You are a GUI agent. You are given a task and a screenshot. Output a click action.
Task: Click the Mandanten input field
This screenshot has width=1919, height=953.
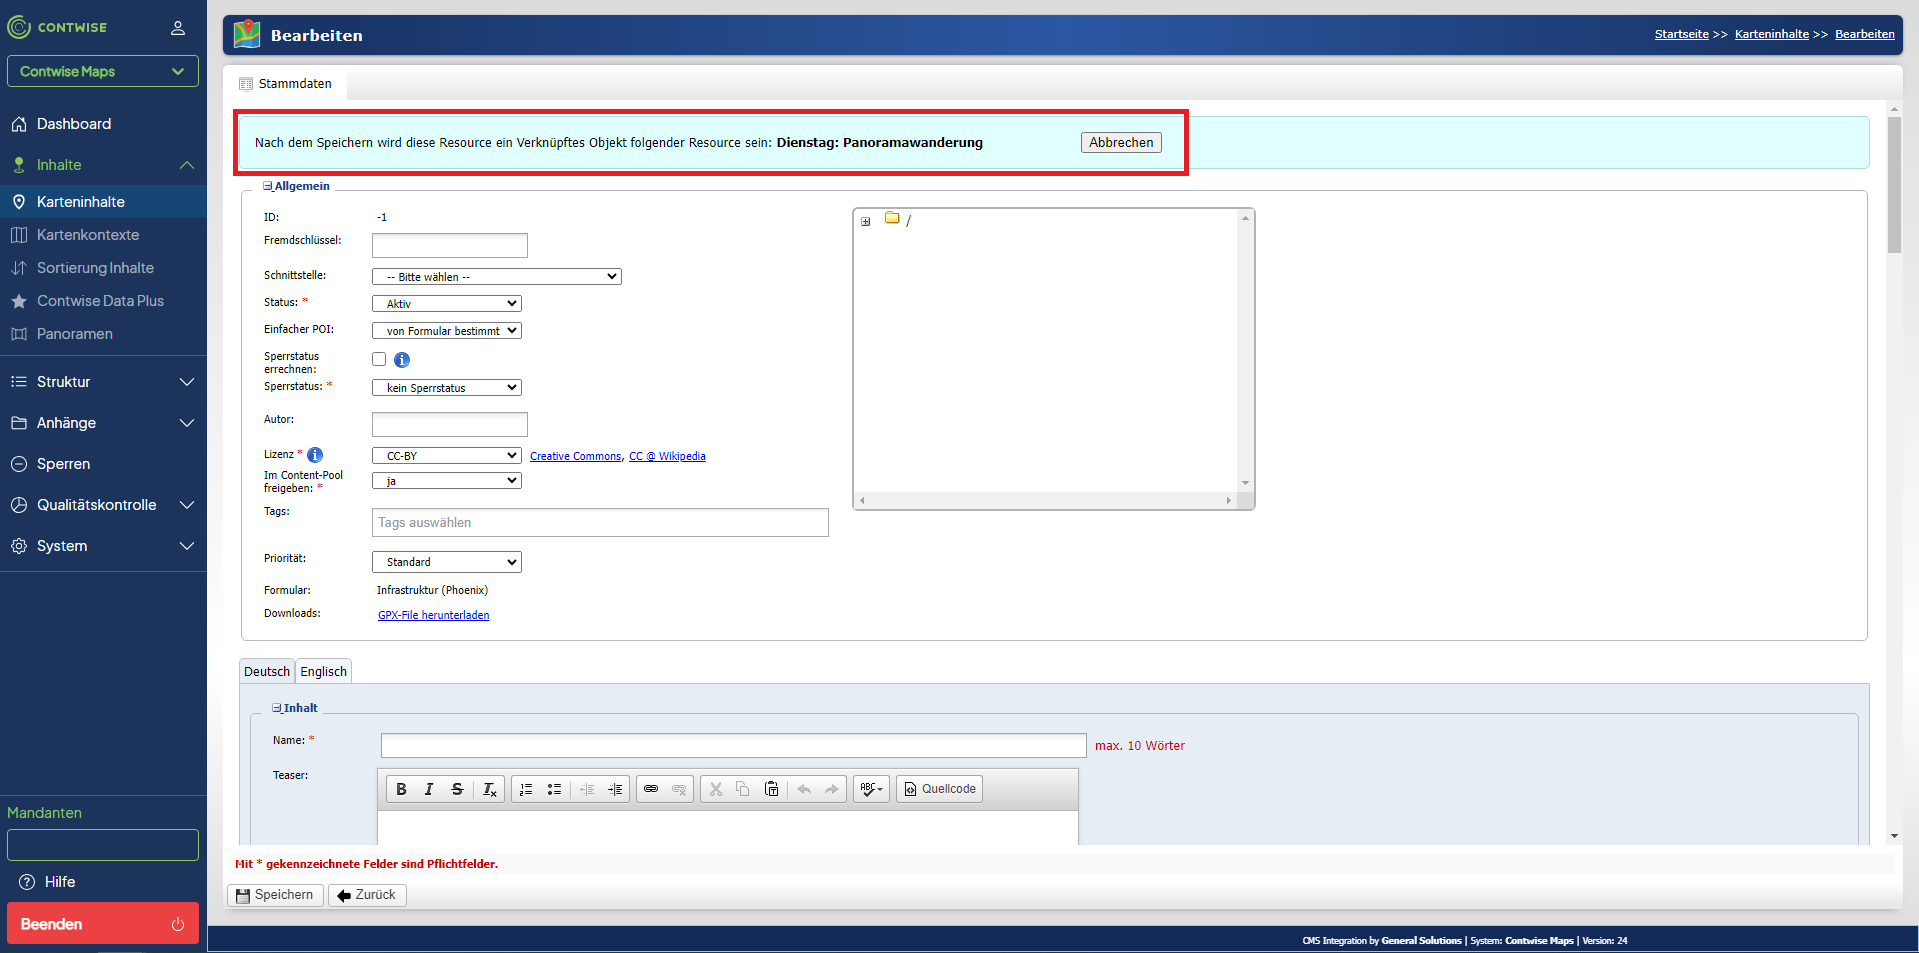(x=103, y=845)
